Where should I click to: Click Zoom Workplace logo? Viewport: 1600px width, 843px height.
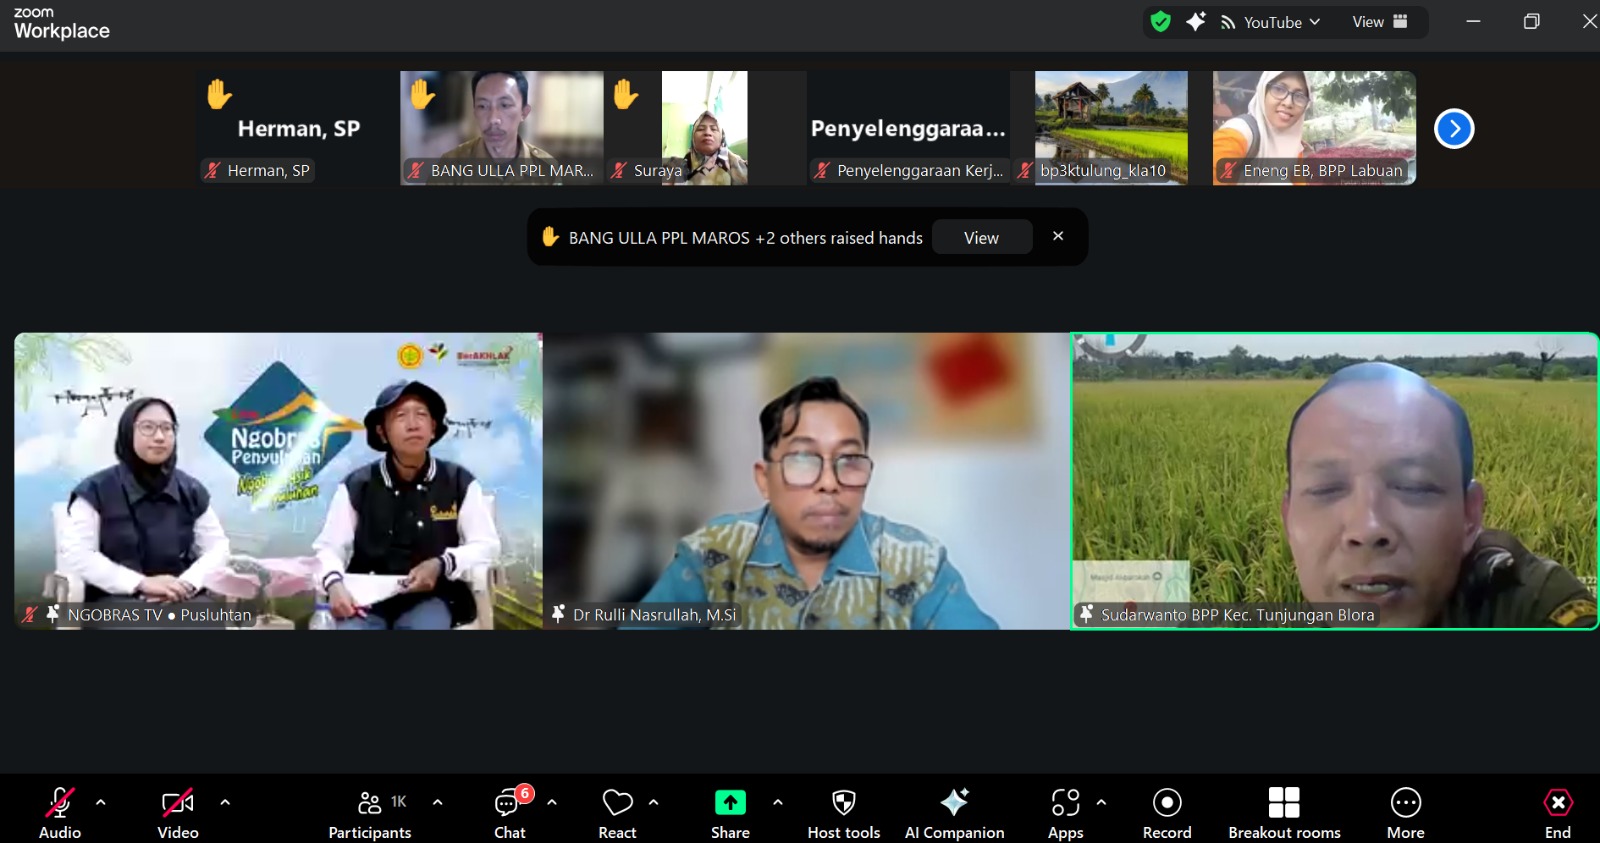tap(61, 23)
